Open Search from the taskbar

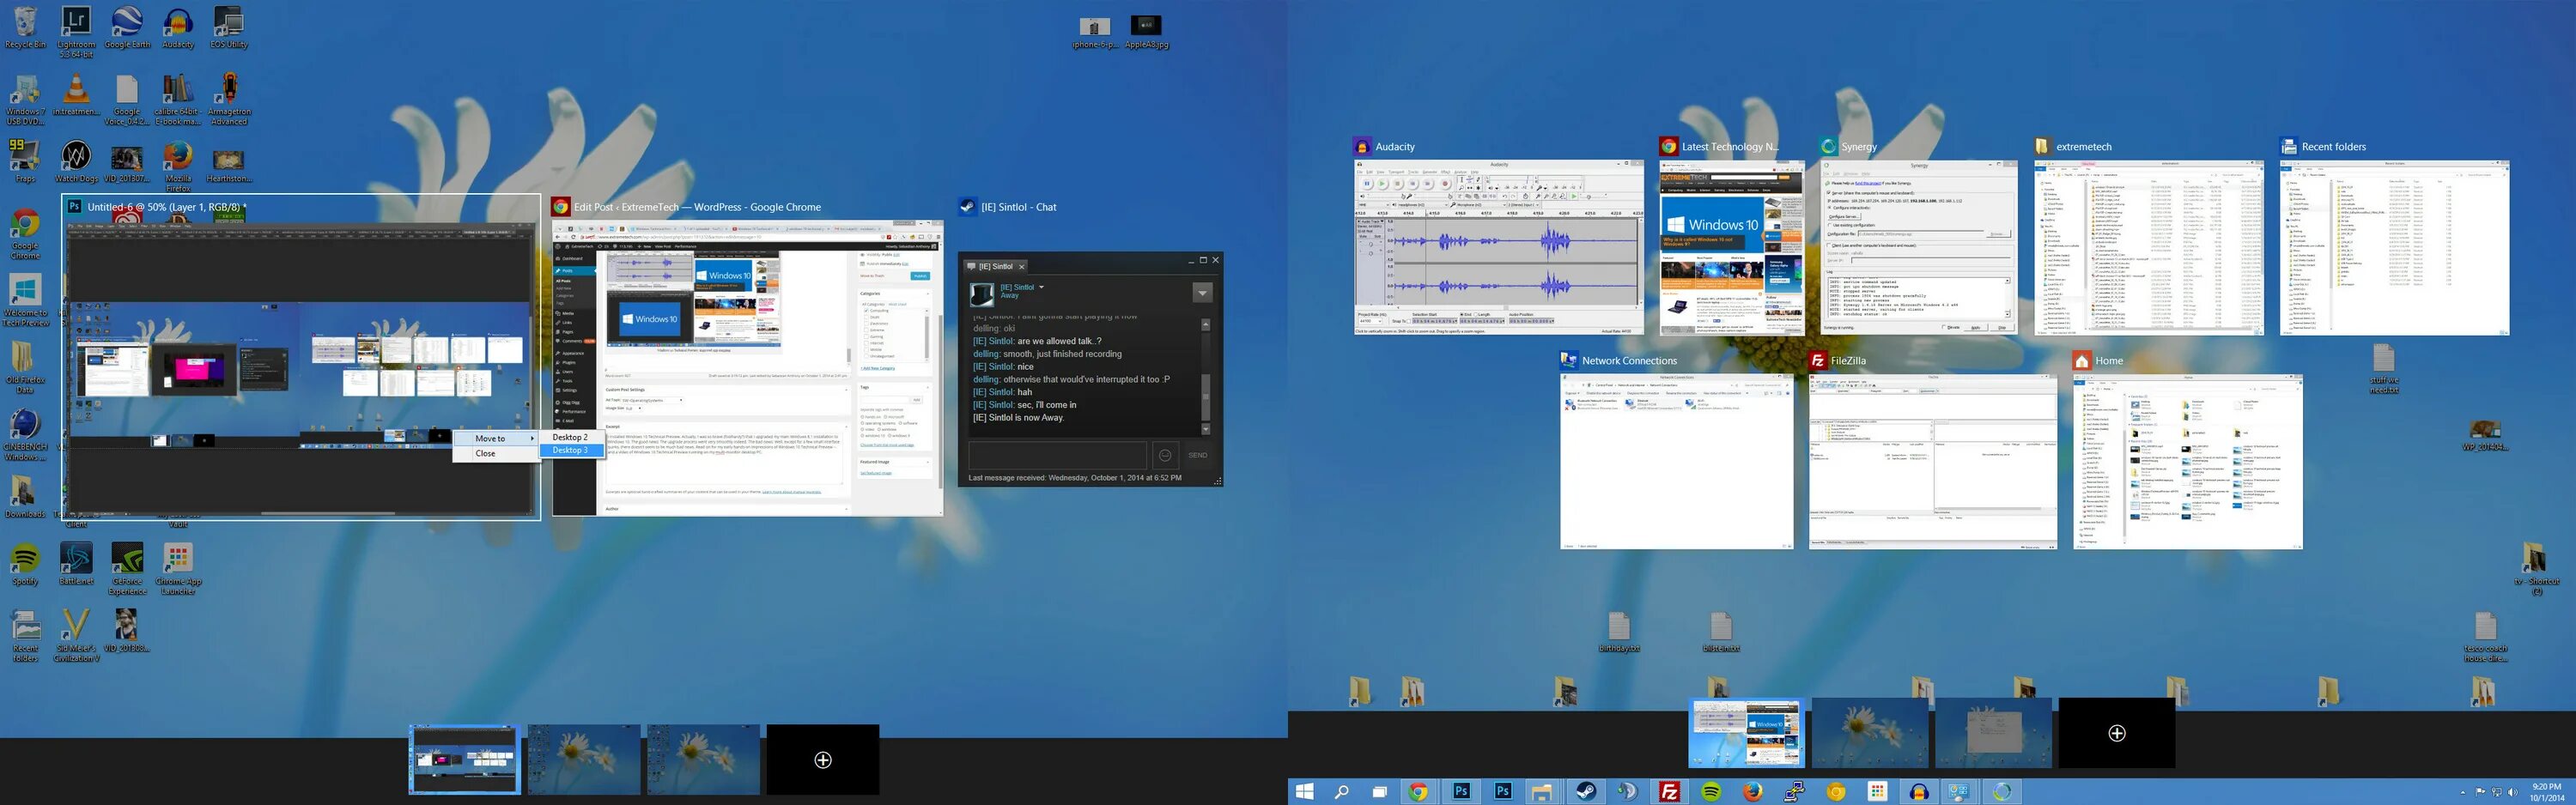[1342, 792]
